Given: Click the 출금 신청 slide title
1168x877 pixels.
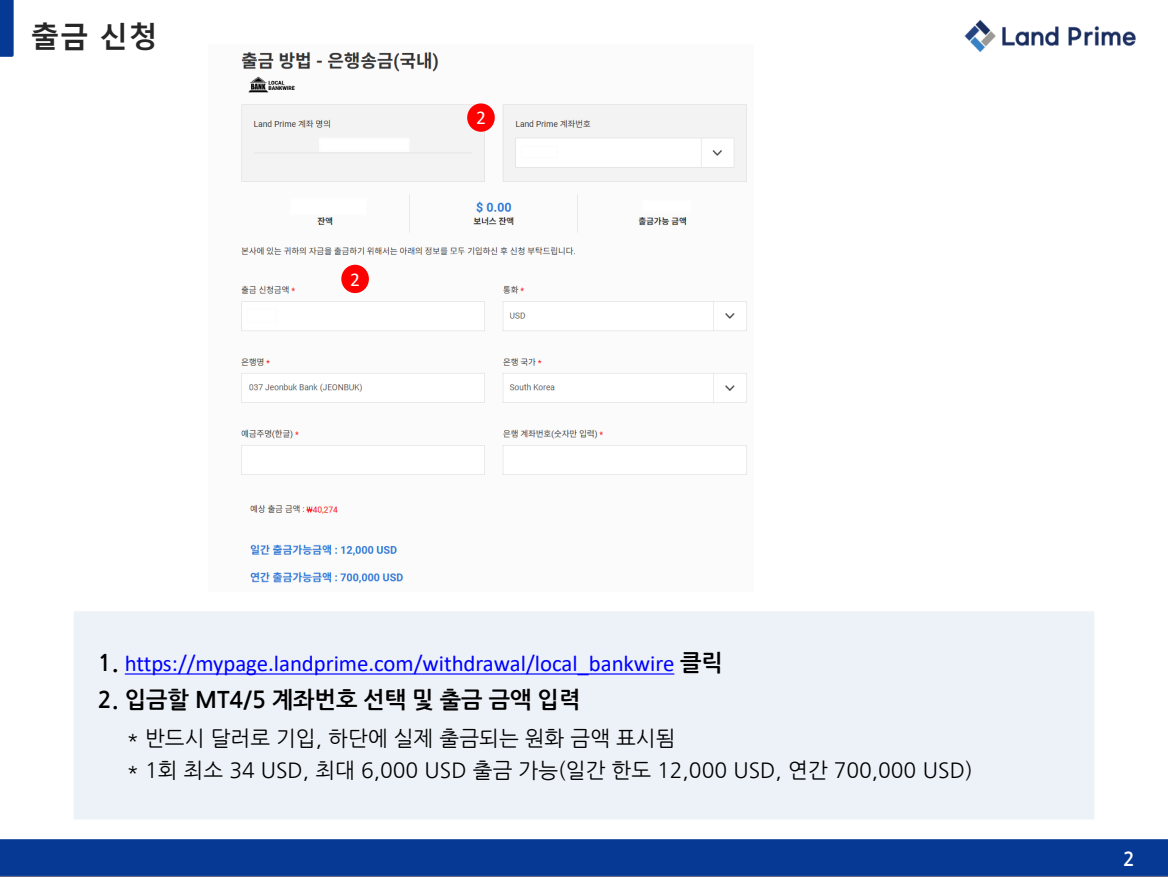Looking at the screenshot, I should point(94,36).
